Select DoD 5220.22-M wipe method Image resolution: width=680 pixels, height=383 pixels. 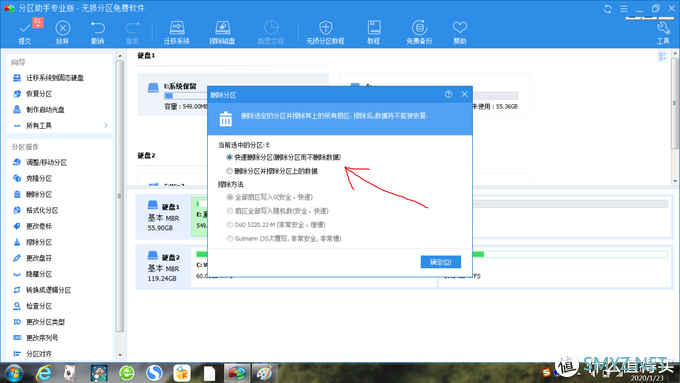click(x=230, y=225)
